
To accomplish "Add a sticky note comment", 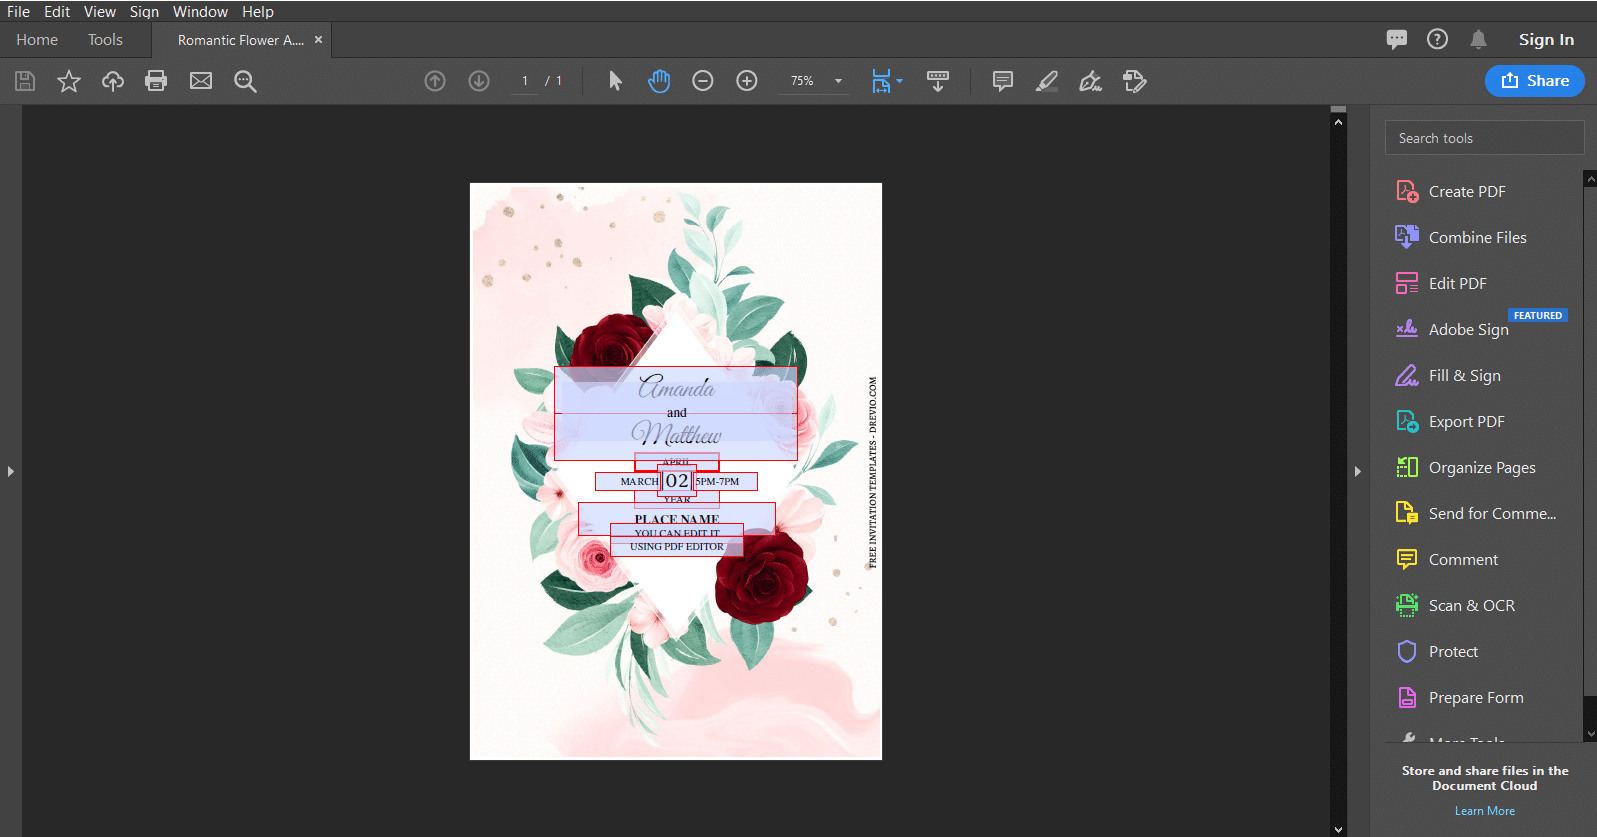I will click(x=1003, y=81).
